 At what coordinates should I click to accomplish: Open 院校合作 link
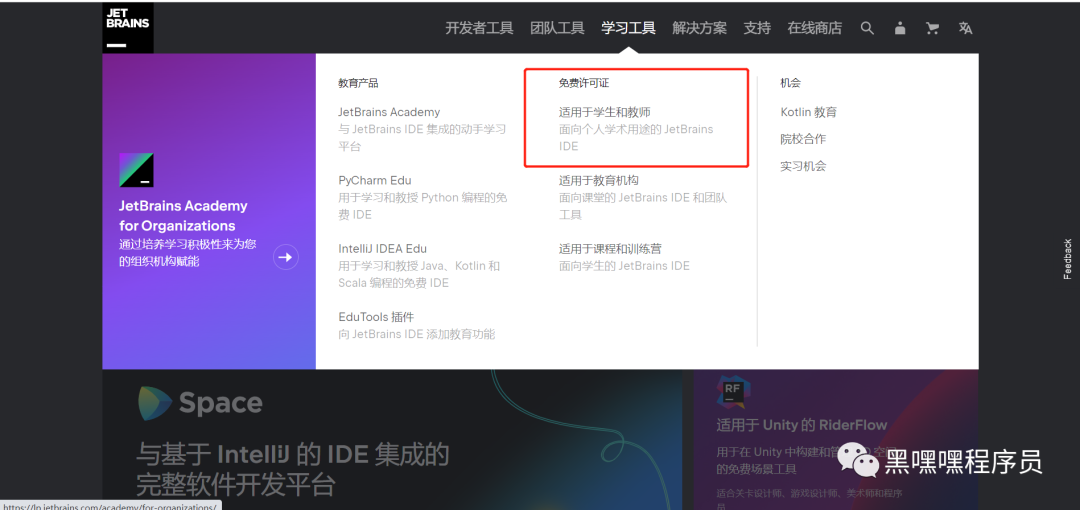click(803, 139)
